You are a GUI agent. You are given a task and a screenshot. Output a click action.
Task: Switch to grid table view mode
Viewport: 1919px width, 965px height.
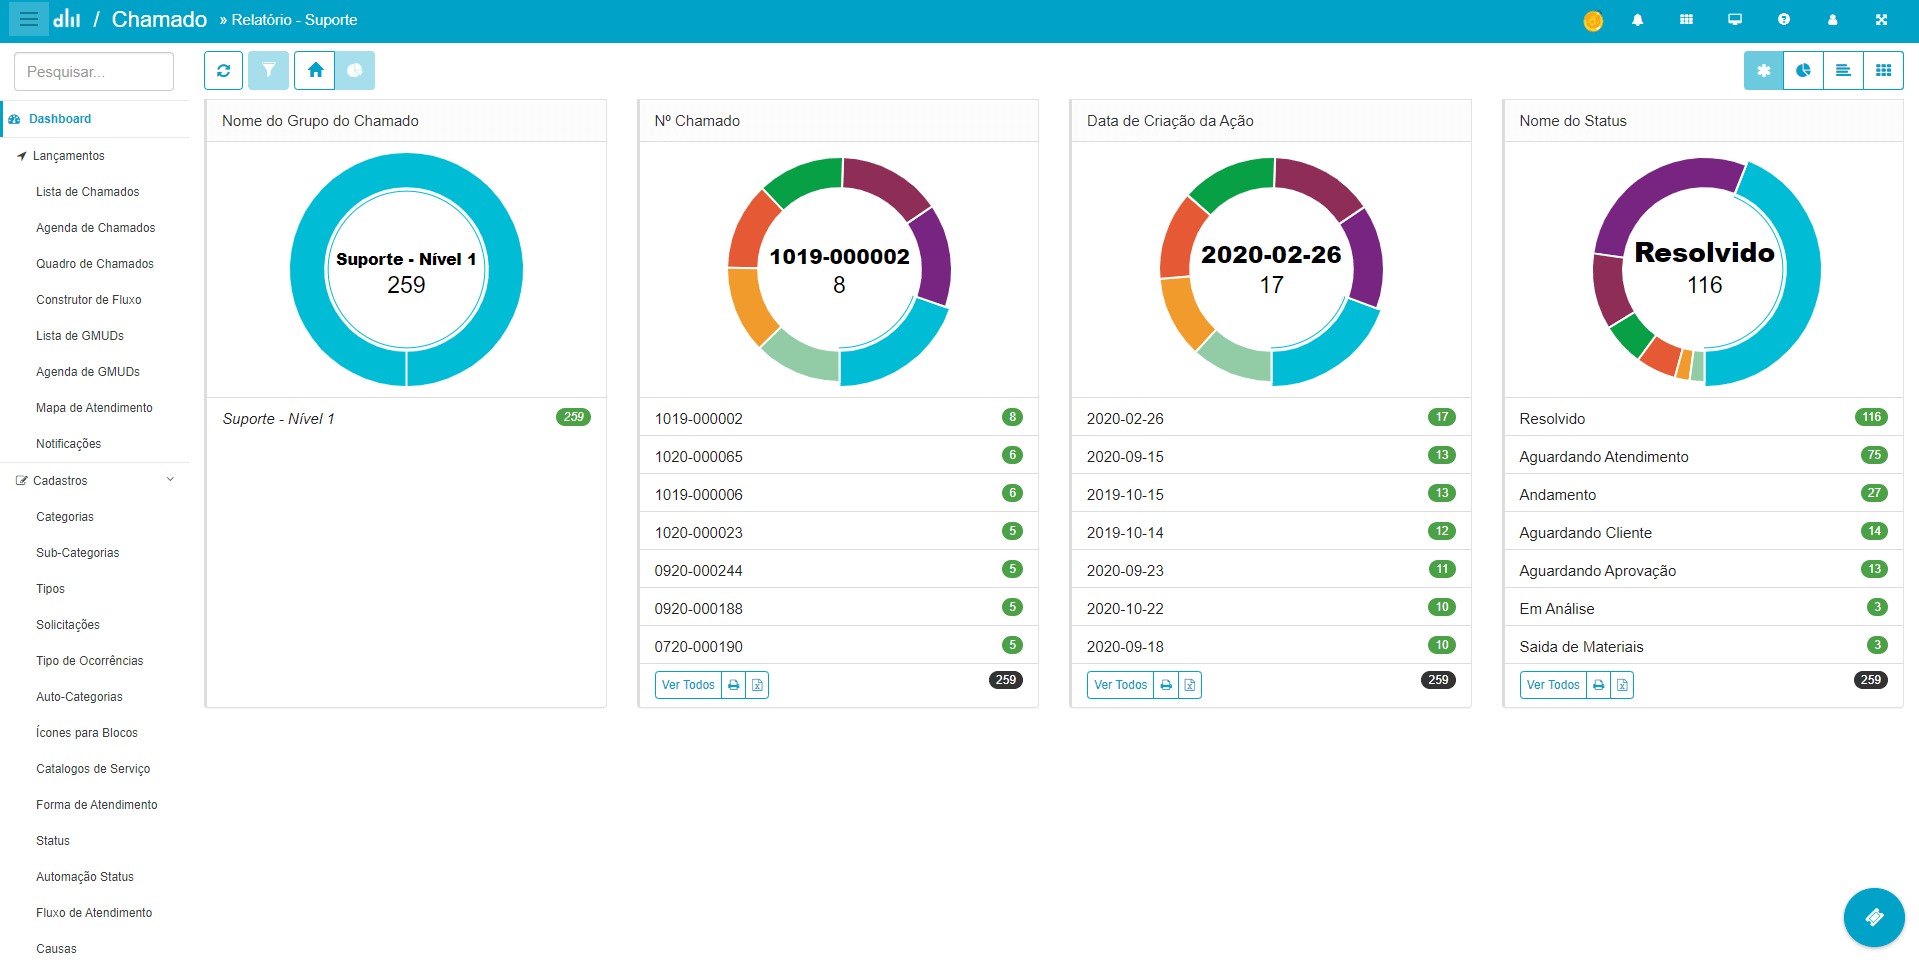[1883, 71]
